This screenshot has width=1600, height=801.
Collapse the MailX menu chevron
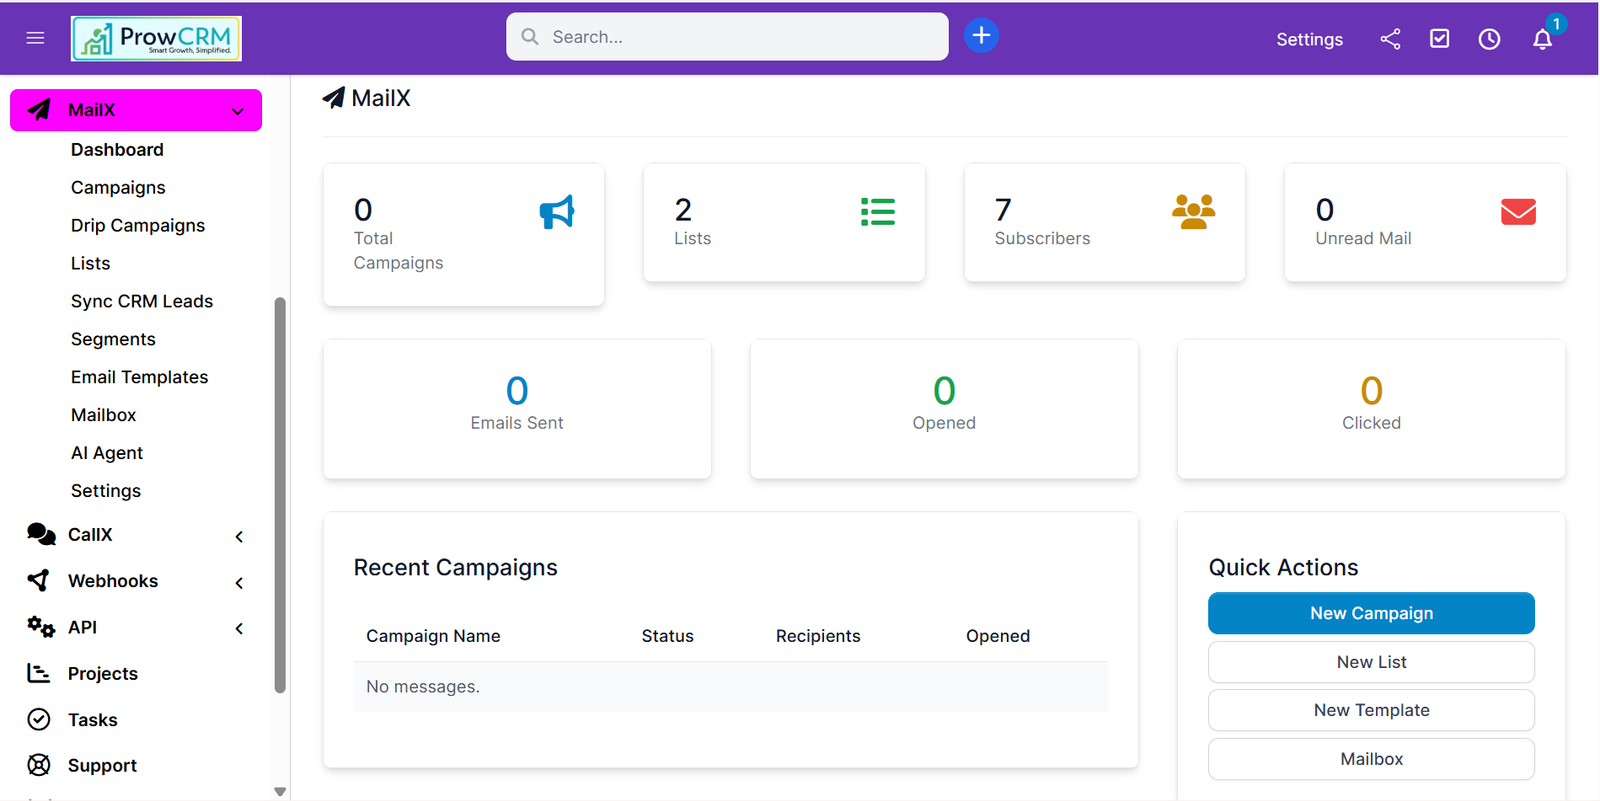238,111
